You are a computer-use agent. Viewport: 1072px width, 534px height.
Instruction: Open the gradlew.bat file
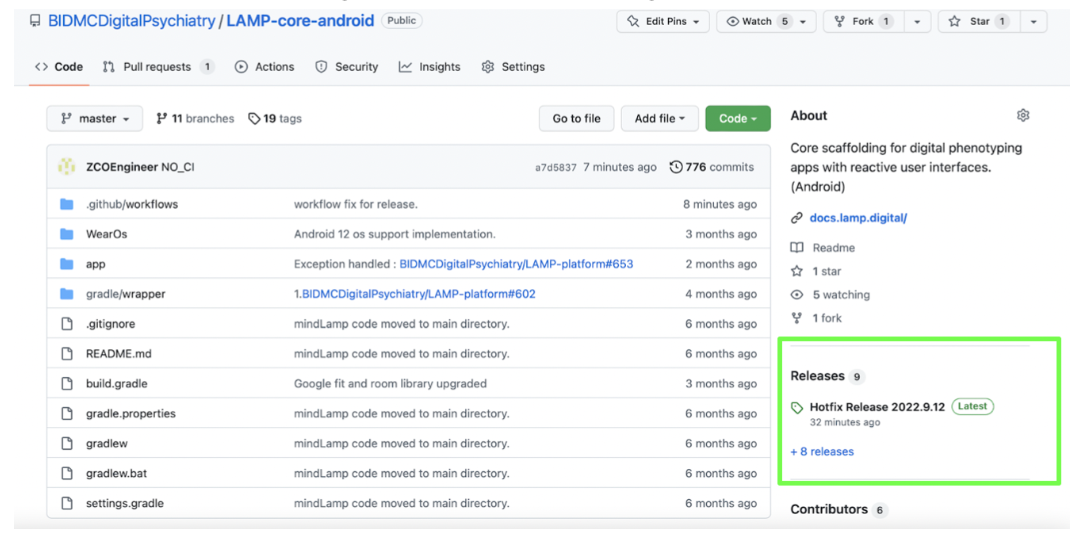pos(116,473)
